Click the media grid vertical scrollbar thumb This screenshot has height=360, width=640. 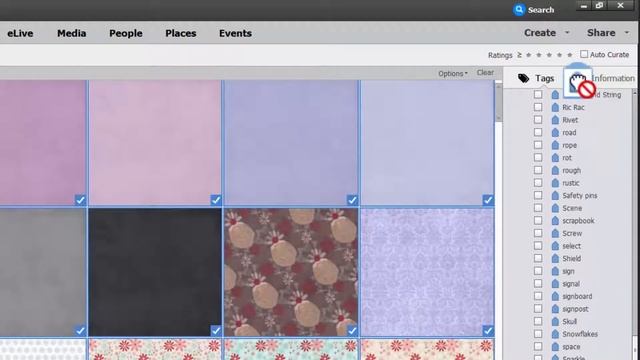click(x=498, y=102)
